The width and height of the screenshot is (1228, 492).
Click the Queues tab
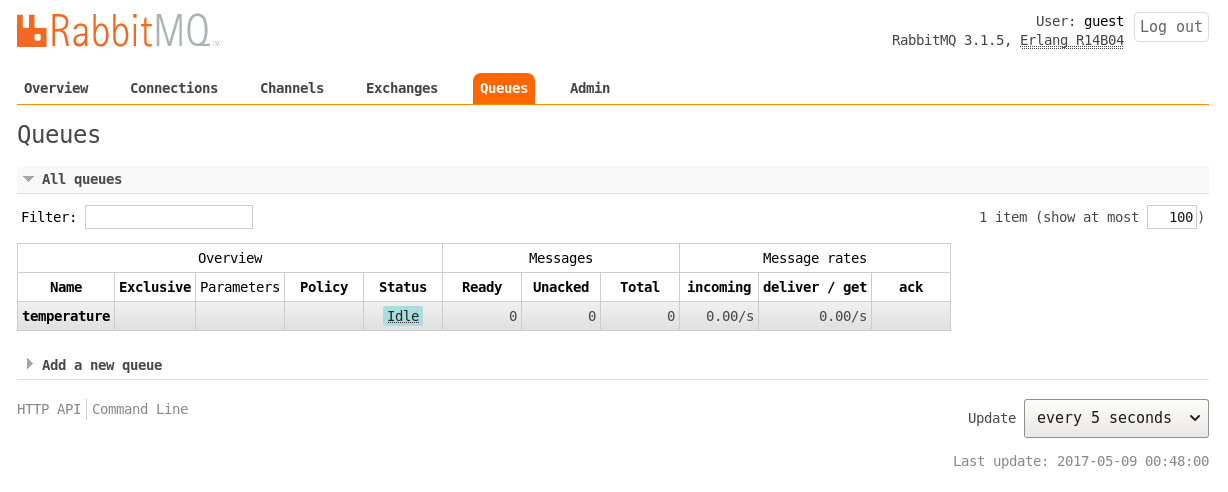pyautogui.click(x=504, y=88)
